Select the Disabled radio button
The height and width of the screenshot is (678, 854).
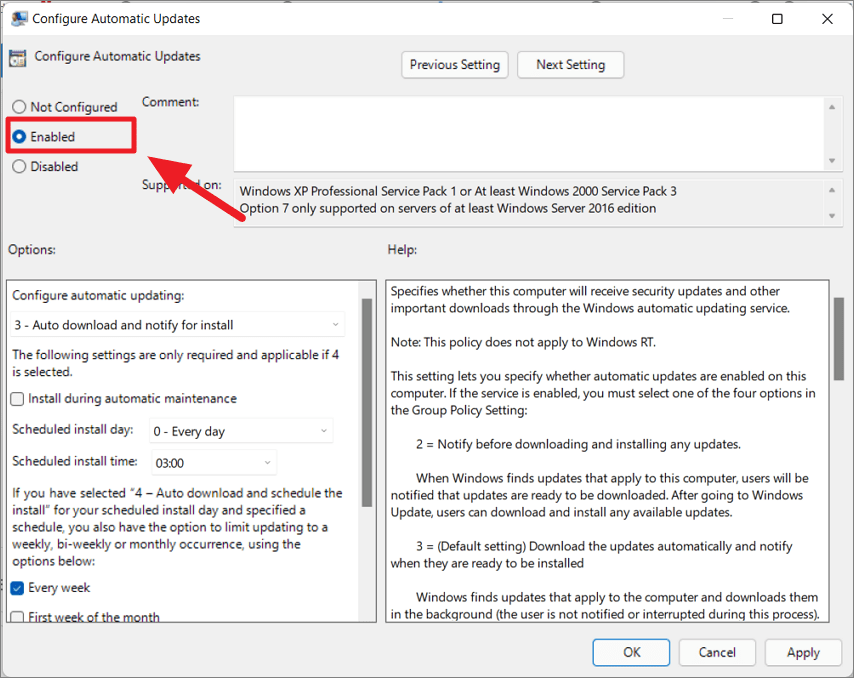coord(19,167)
